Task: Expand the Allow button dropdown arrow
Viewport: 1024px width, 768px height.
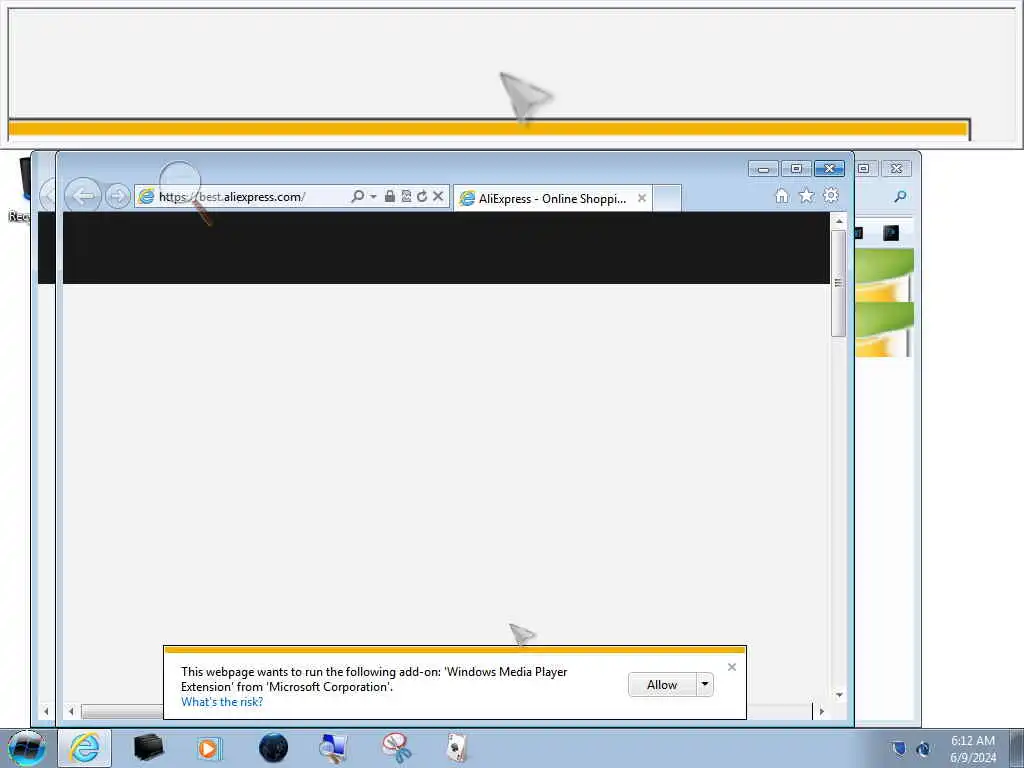Action: (705, 685)
